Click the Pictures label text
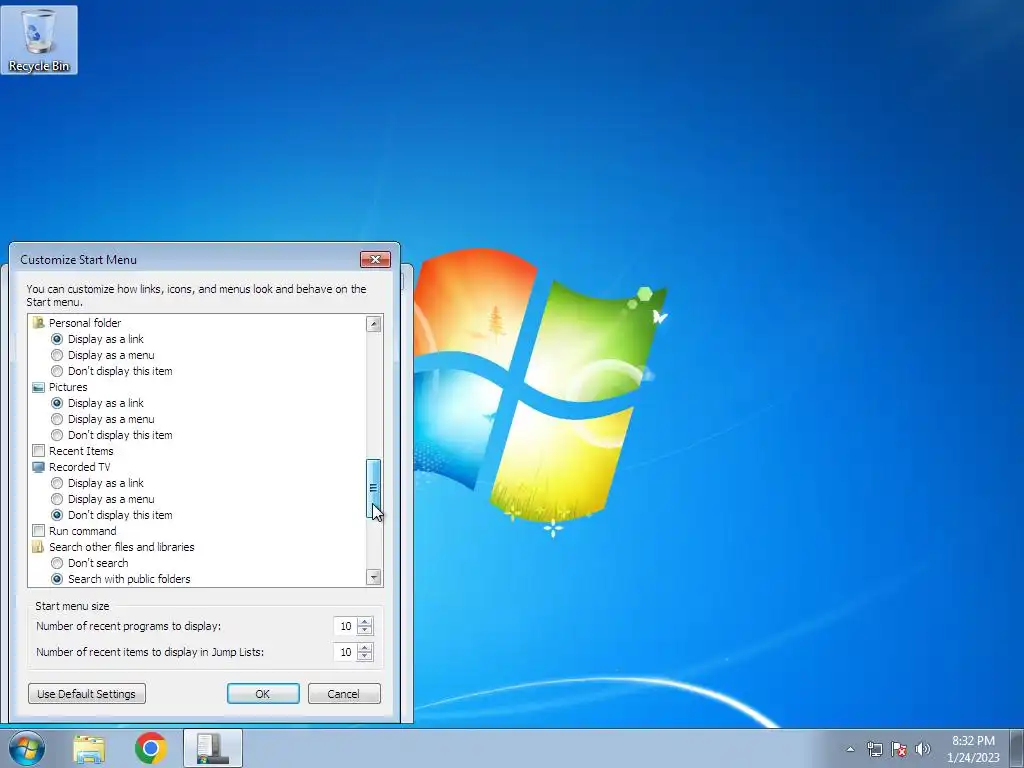 [x=68, y=387]
